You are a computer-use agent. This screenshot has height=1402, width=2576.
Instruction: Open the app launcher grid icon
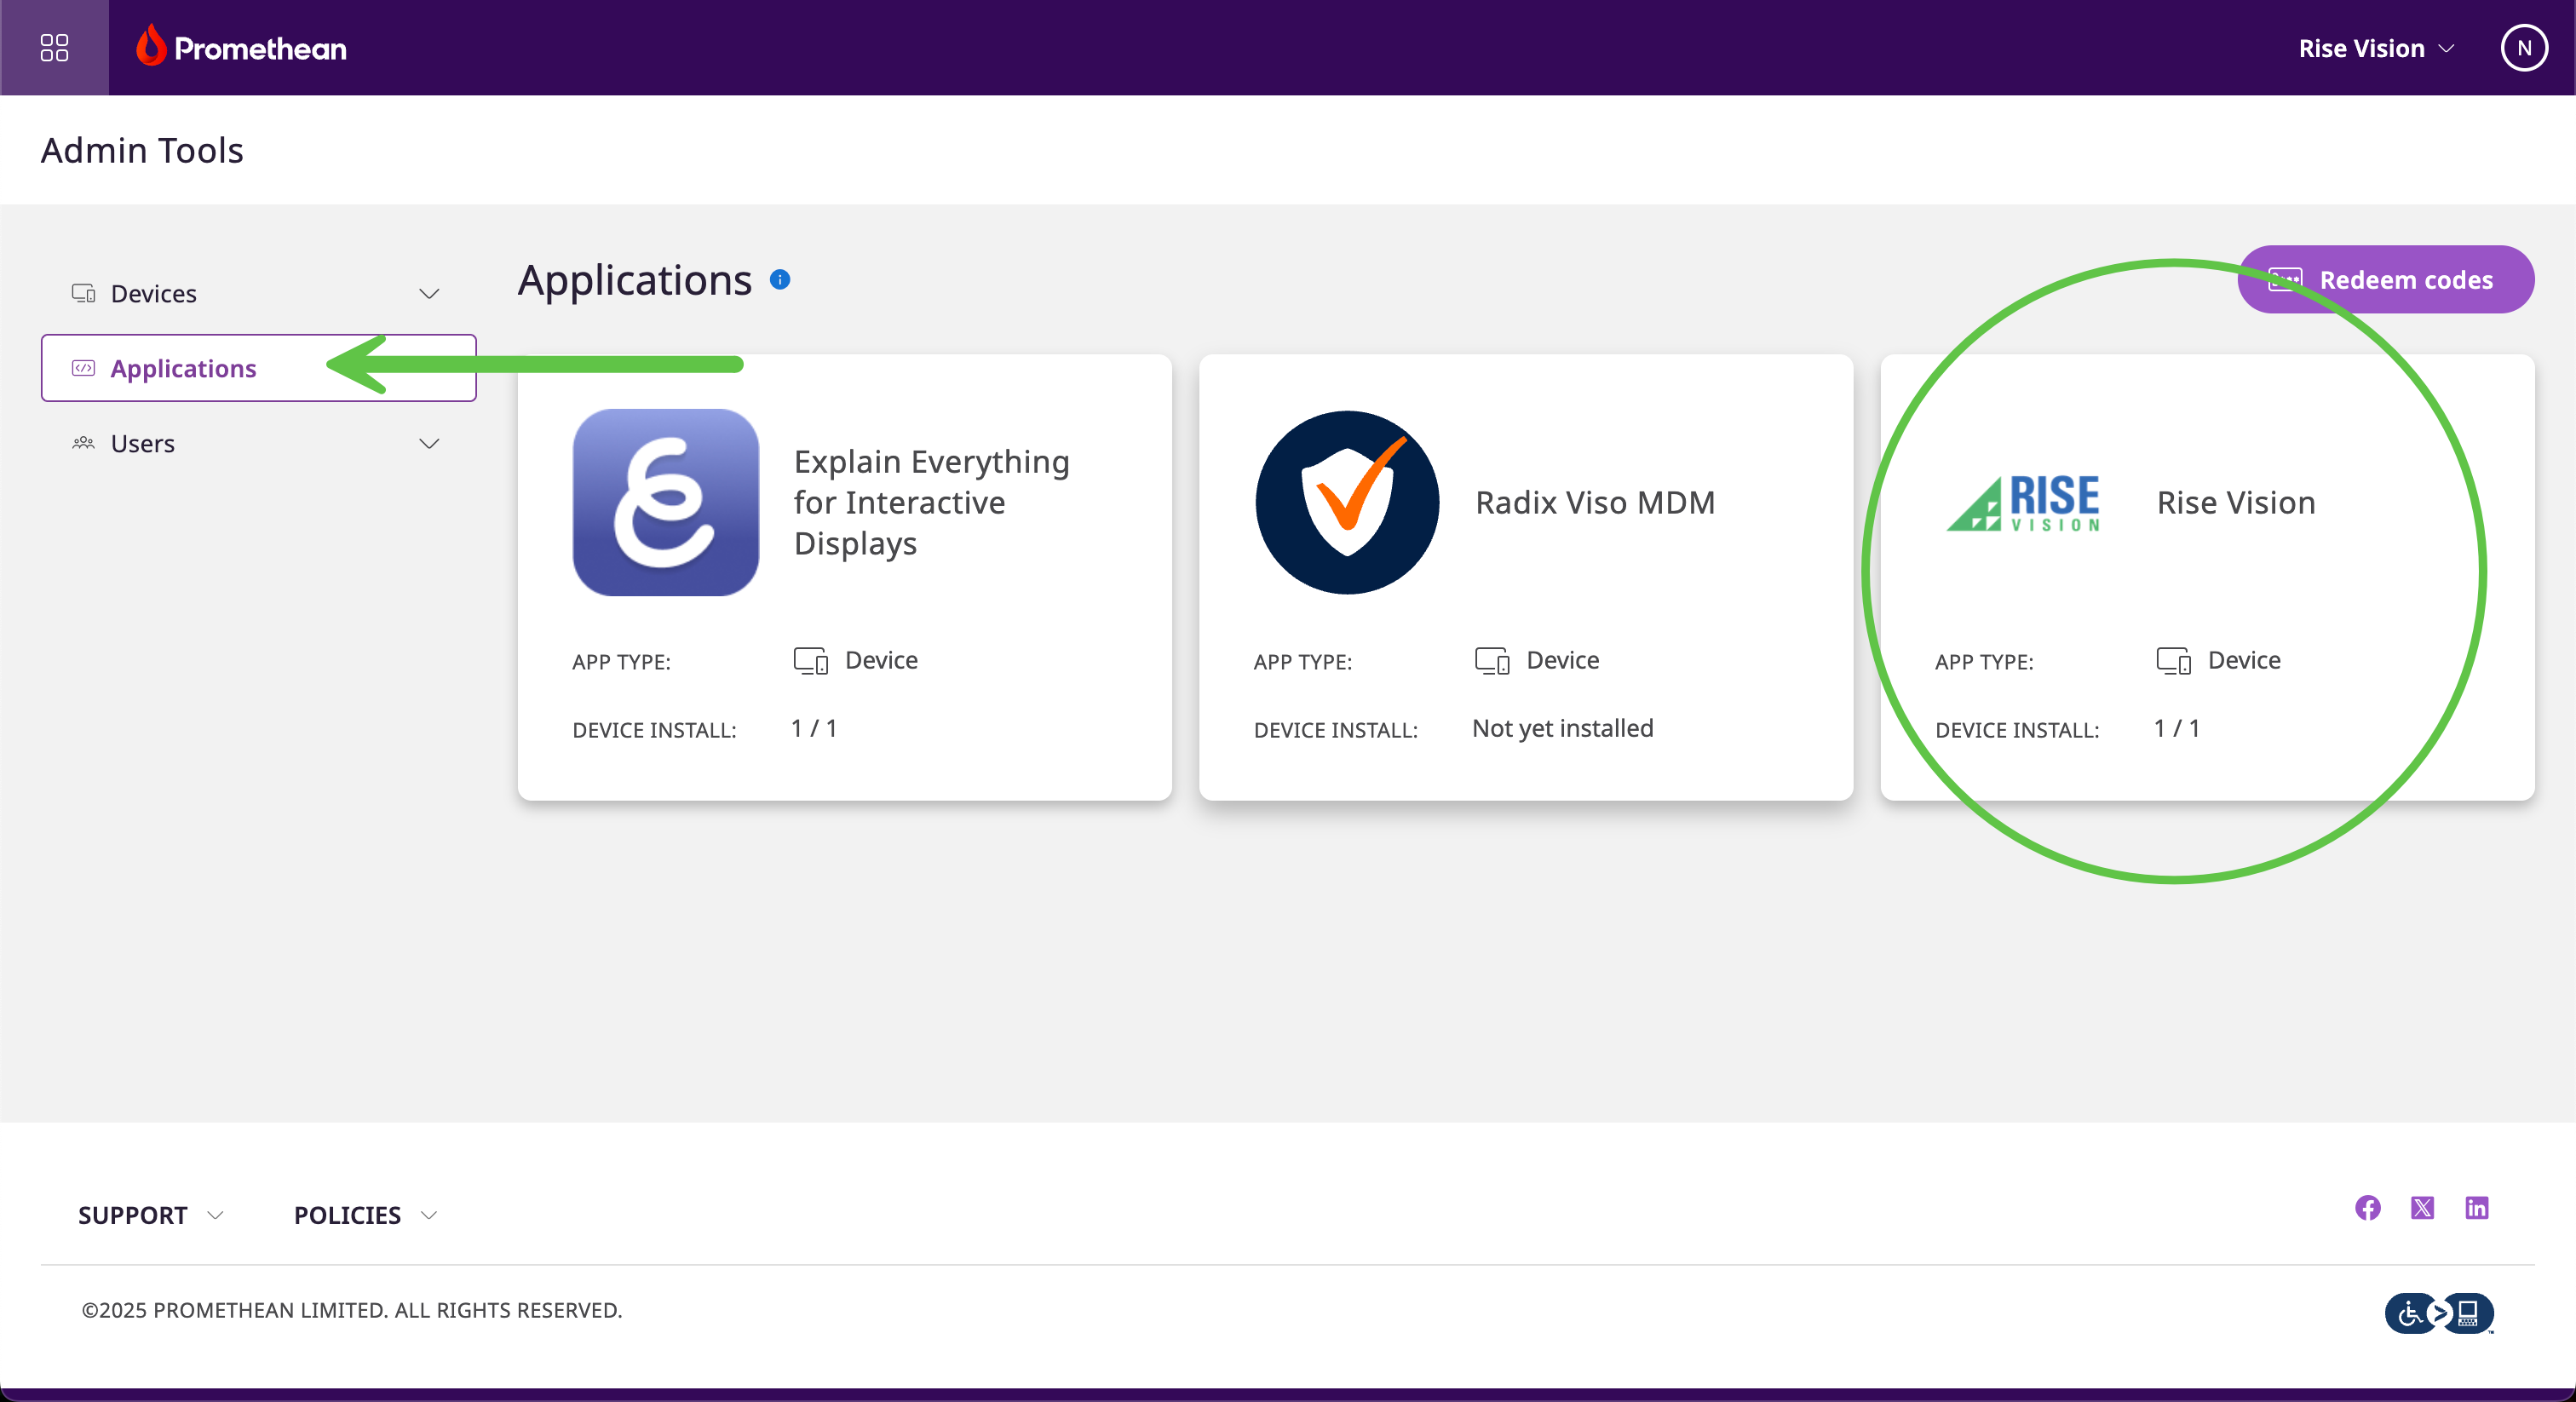[x=54, y=48]
